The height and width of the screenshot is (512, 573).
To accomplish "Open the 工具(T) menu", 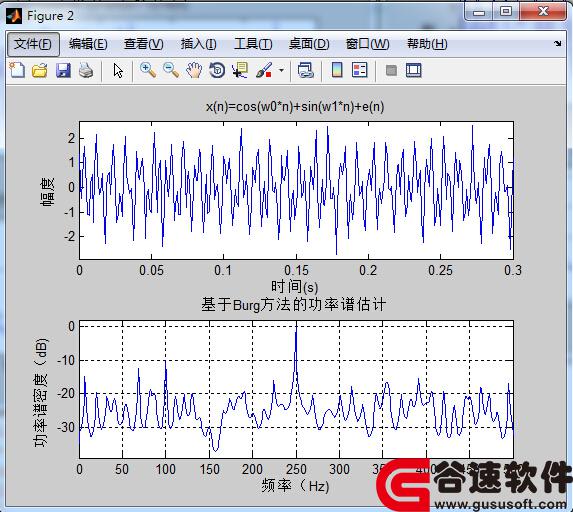I will (x=253, y=44).
